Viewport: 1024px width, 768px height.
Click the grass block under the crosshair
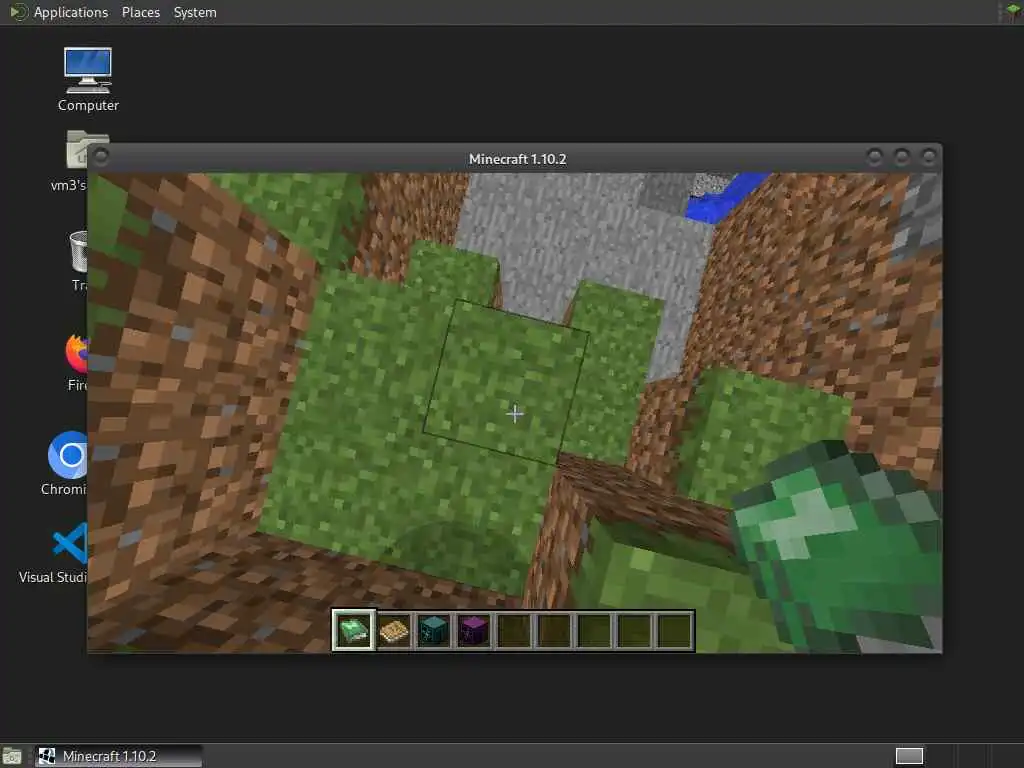[507, 382]
